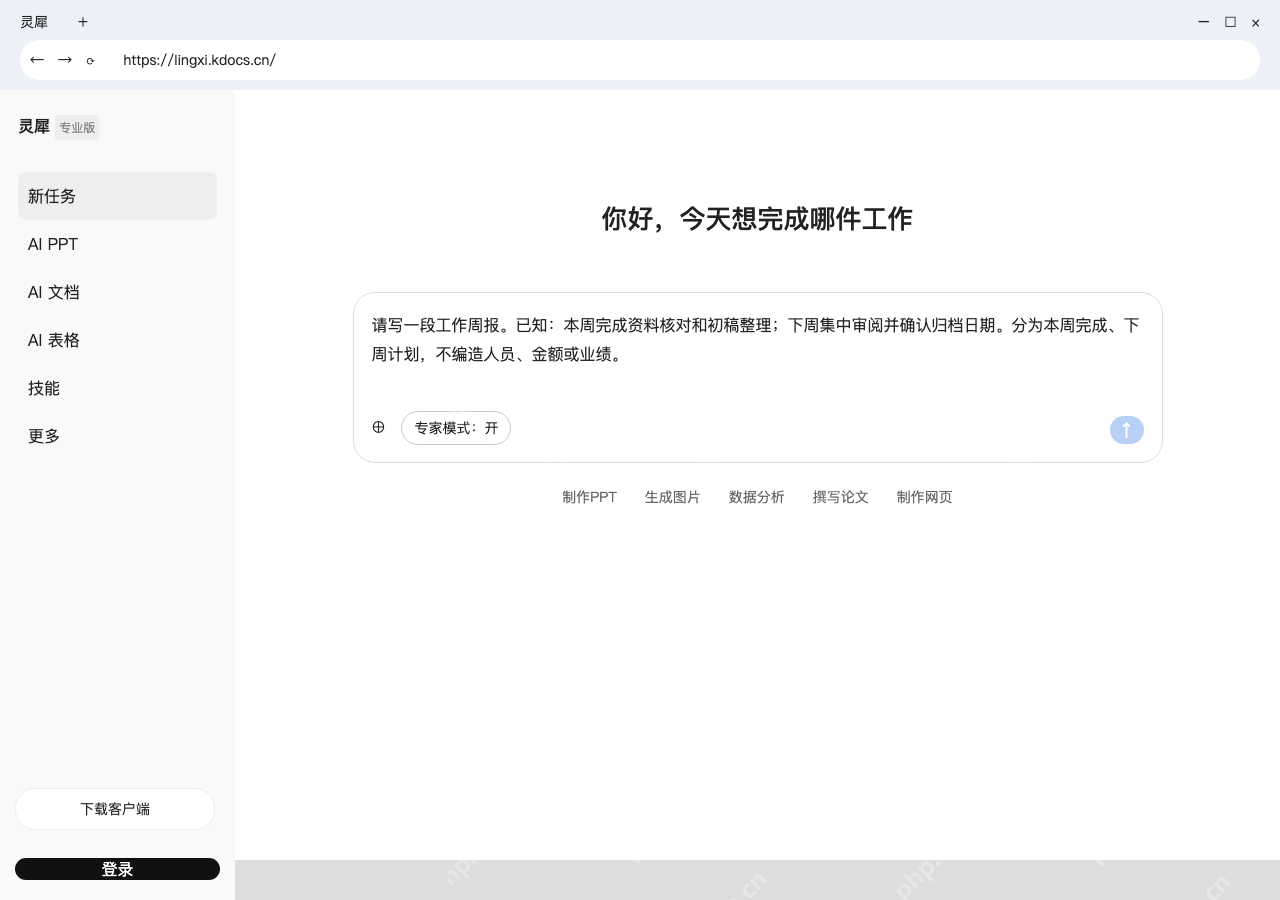Choose the 撰写论文 shortcut

click(x=840, y=497)
